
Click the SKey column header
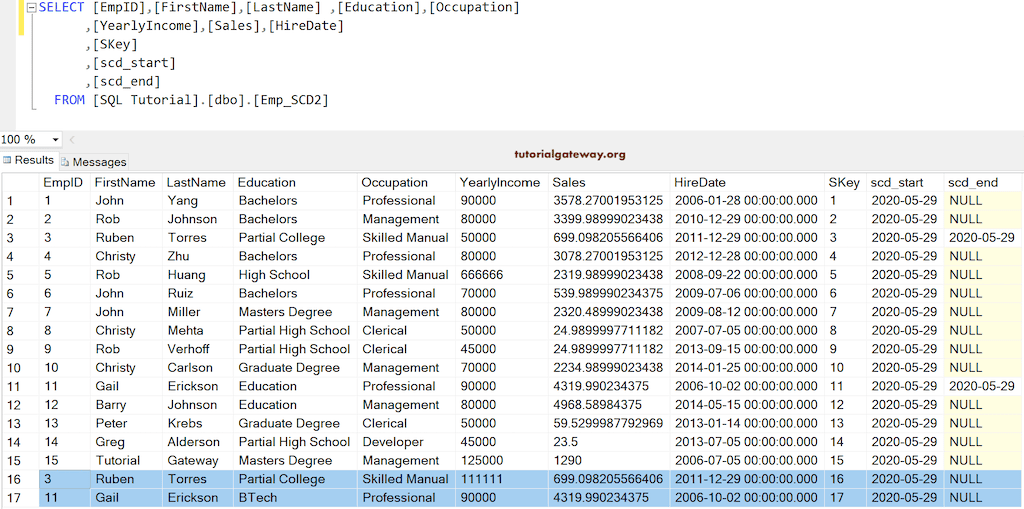(x=844, y=182)
